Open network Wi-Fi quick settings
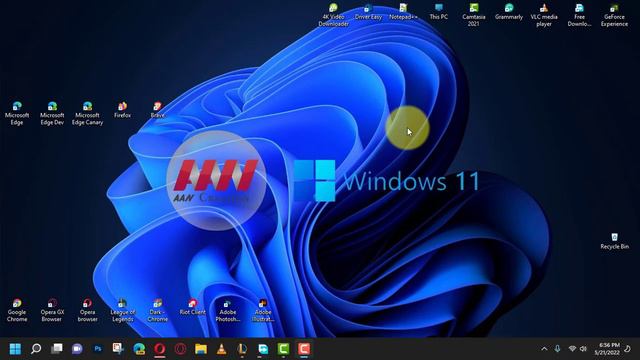 (x=572, y=349)
